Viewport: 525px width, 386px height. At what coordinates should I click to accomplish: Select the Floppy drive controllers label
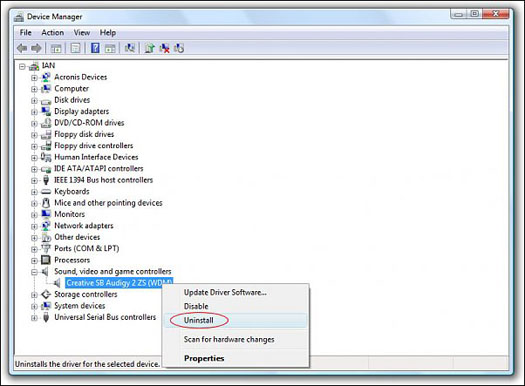click(x=93, y=146)
